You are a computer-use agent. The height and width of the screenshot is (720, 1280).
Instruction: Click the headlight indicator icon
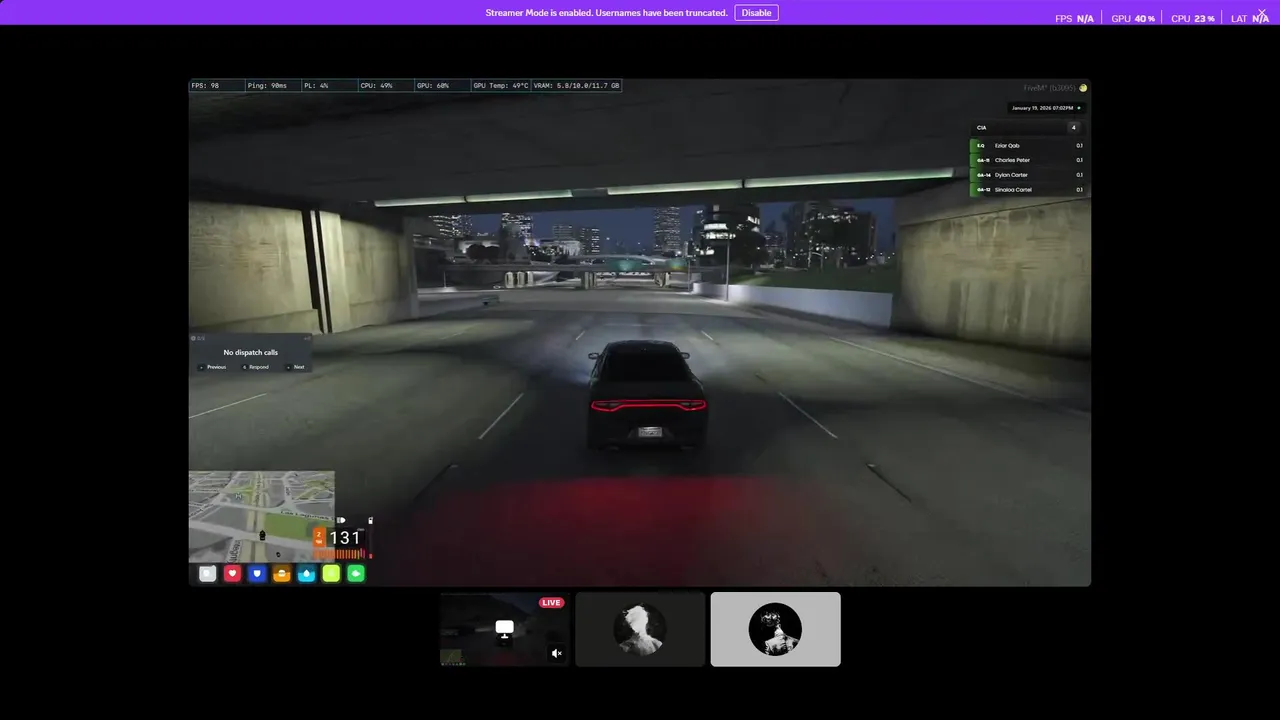click(x=341, y=520)
